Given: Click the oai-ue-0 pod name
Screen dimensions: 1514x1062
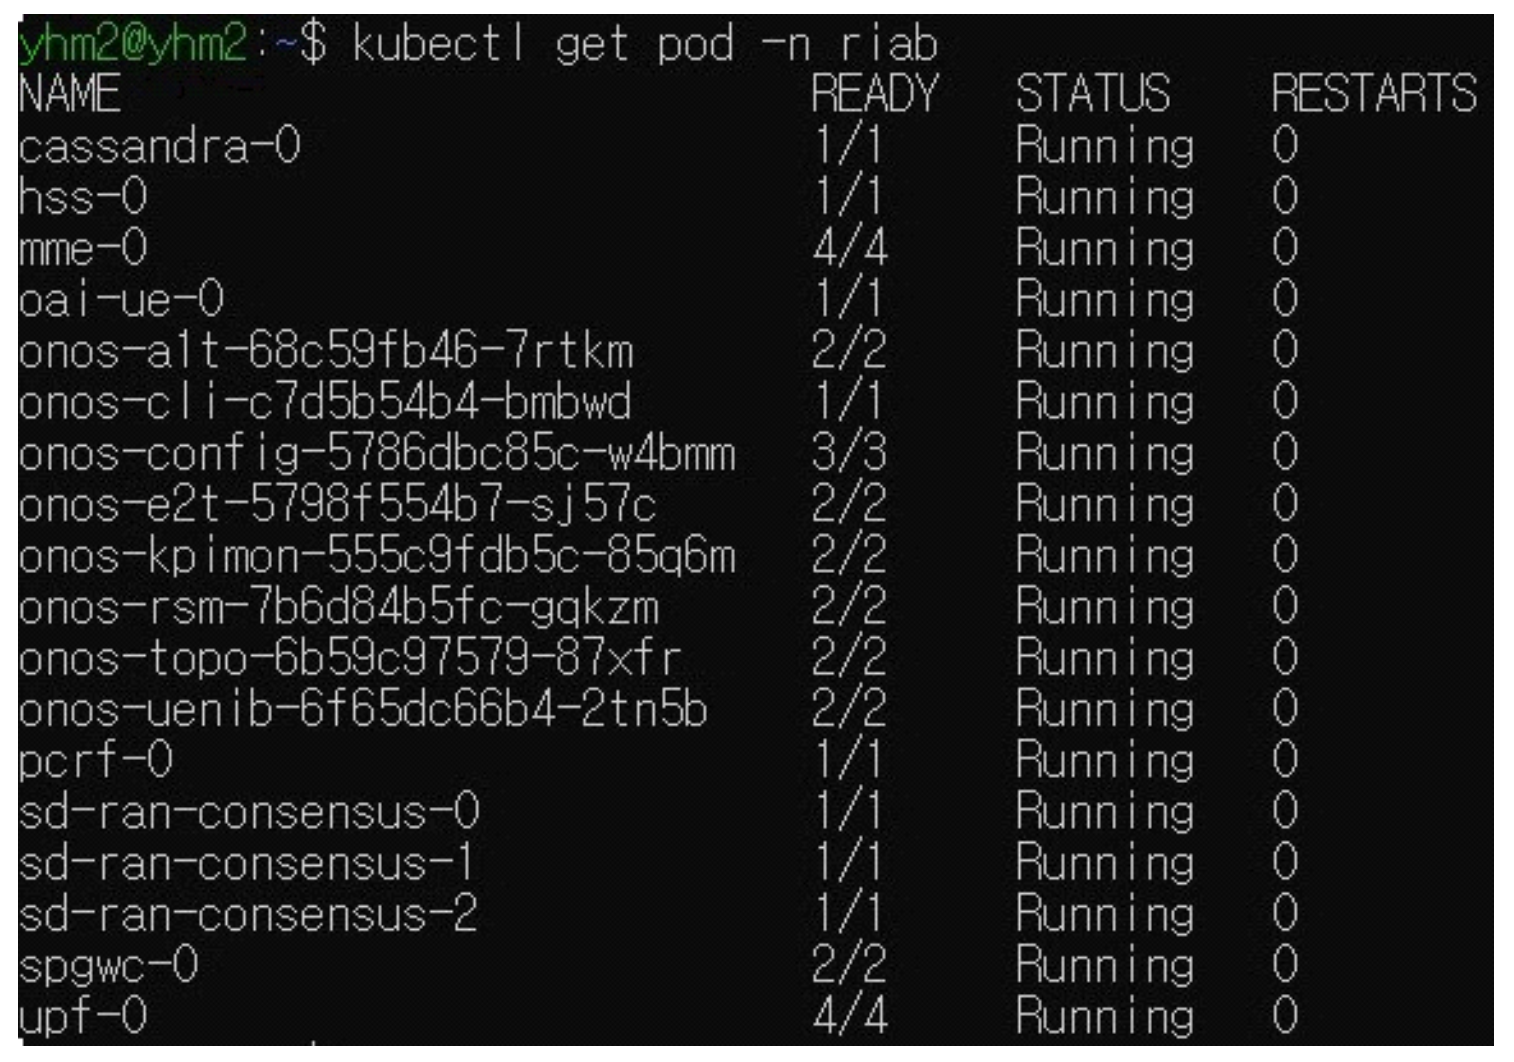Looking at the screenshot, I should pyautogui.click(x=121, y=299).
